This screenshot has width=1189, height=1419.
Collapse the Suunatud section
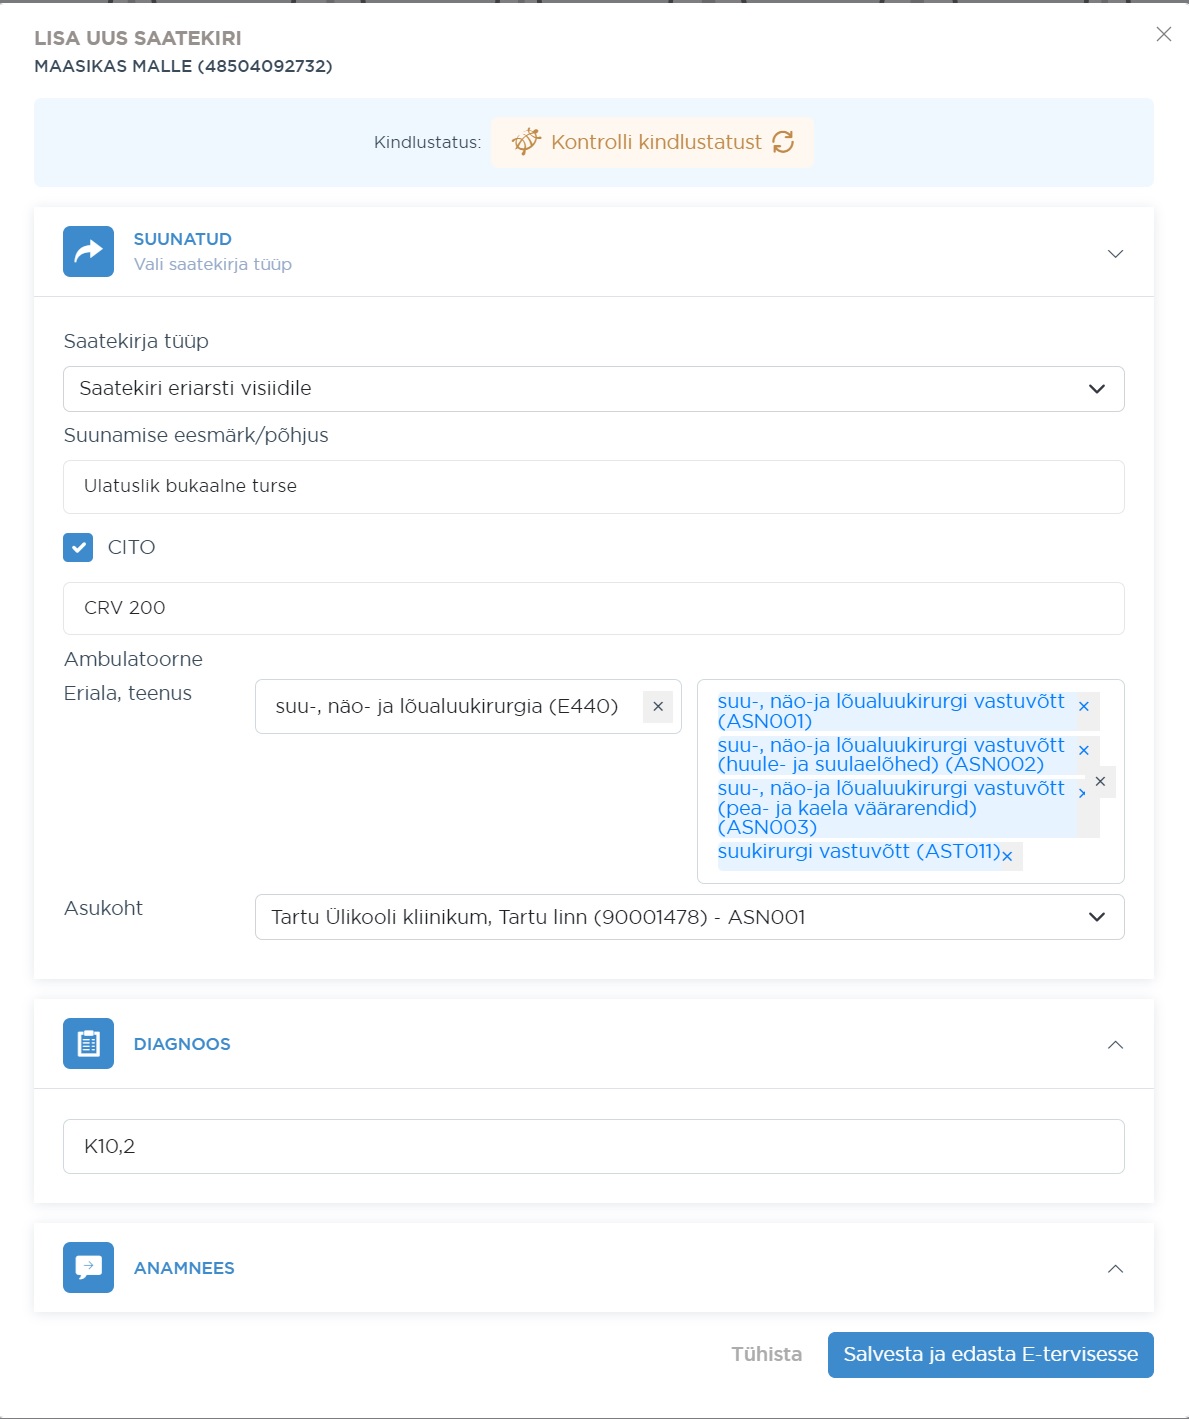click(x=1115, y=253)
